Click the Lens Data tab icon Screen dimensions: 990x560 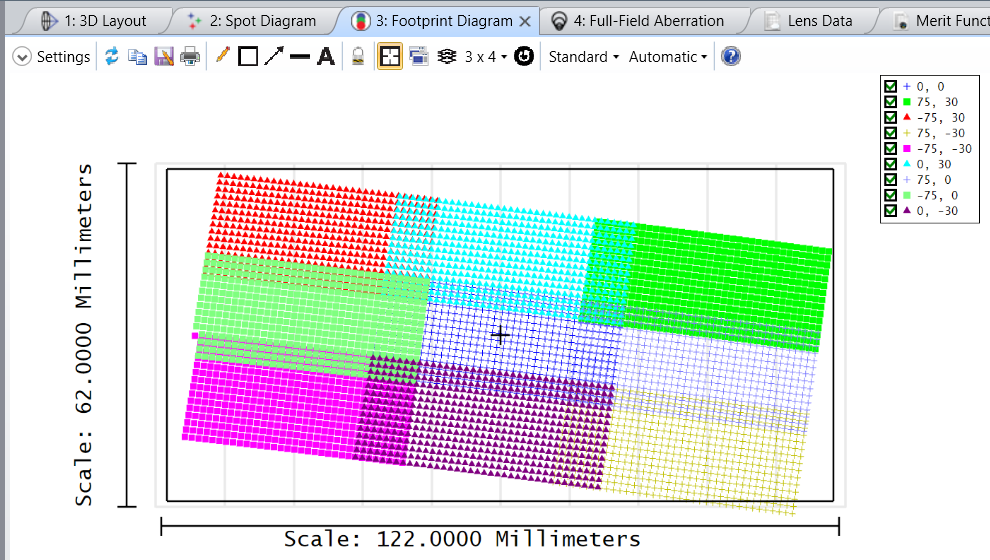click(771, 21)
